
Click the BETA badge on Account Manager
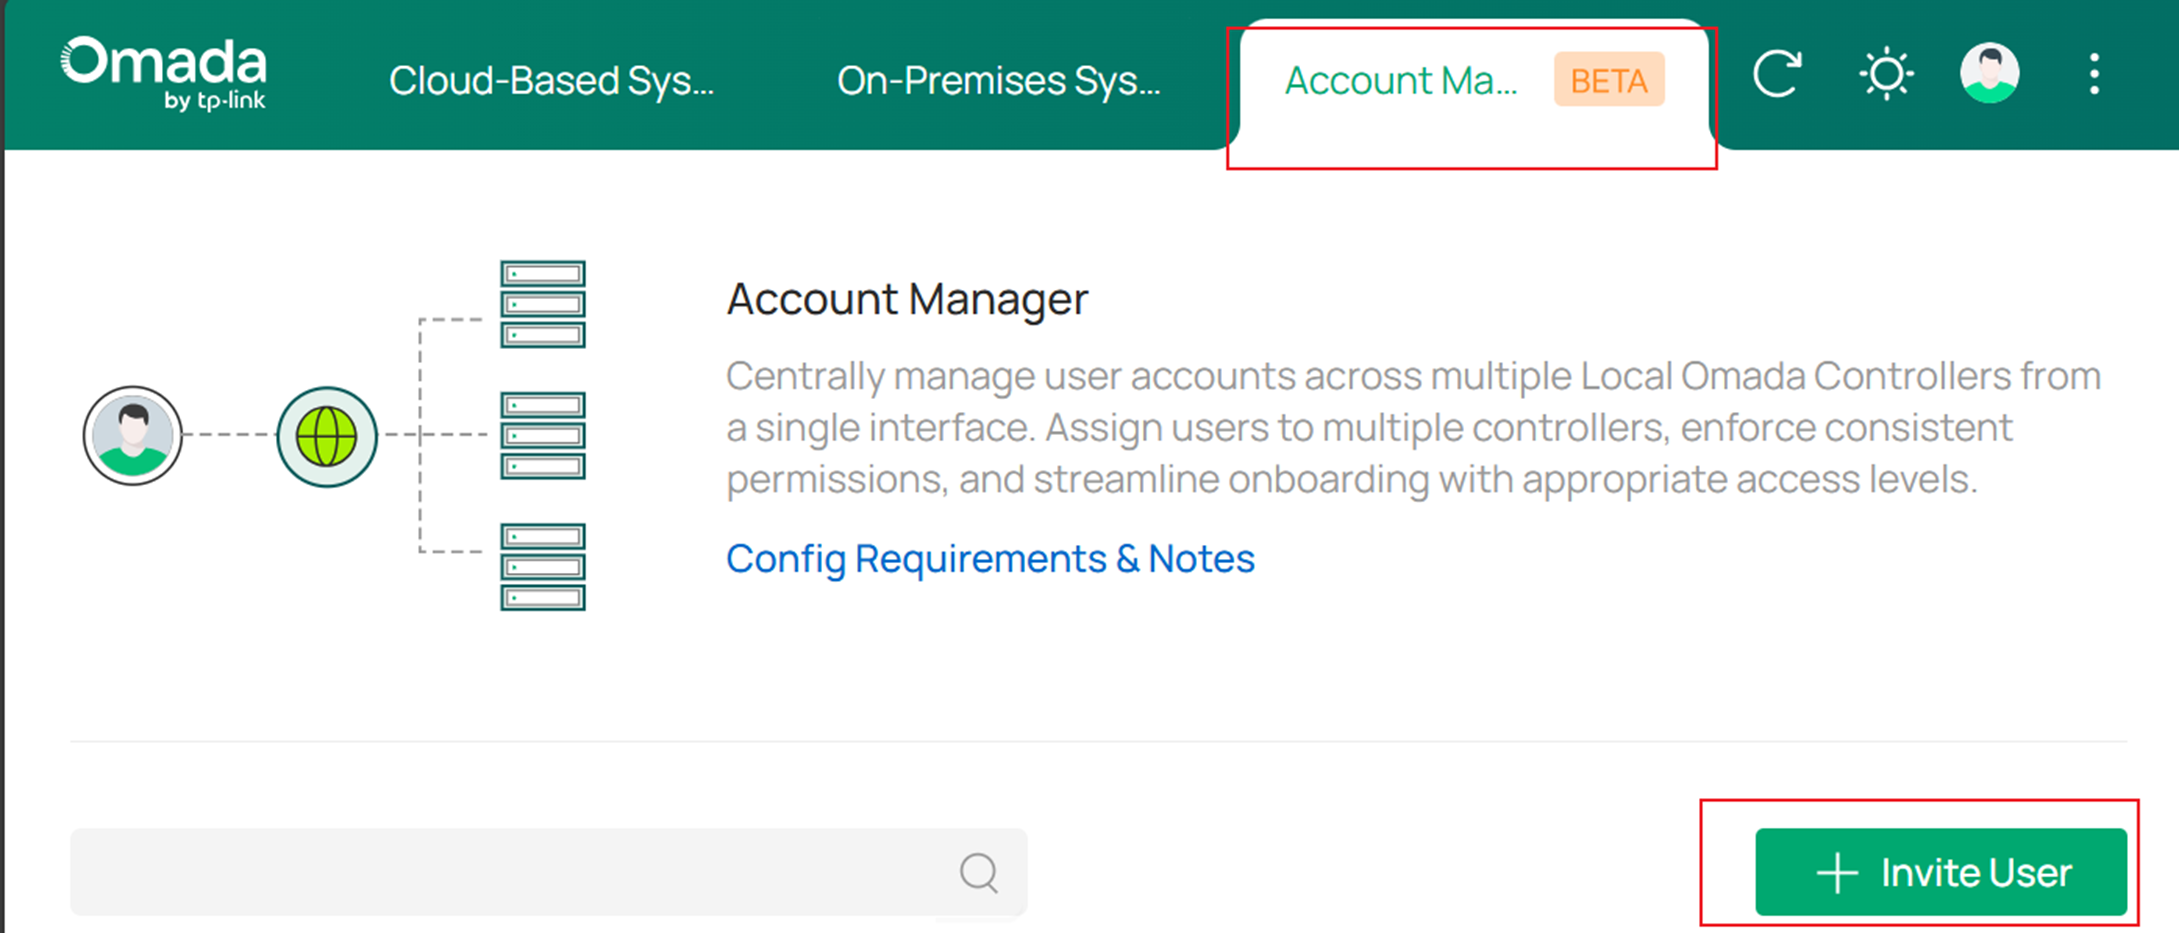1608,80
